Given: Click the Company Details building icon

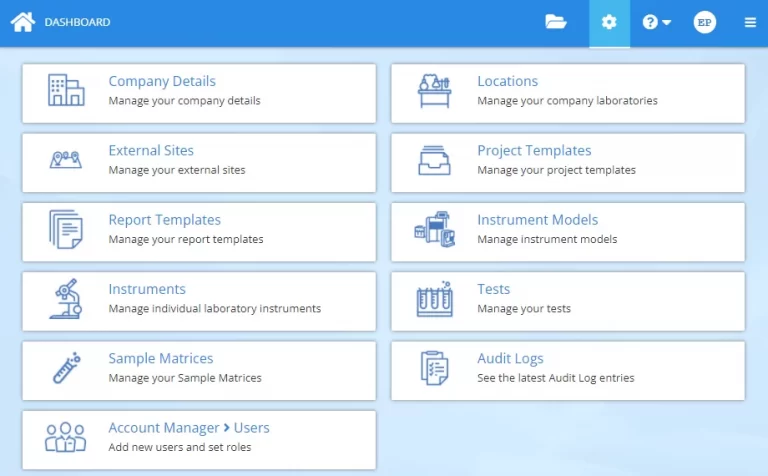Looking at the screenshot, I should [x=66, y=91].
